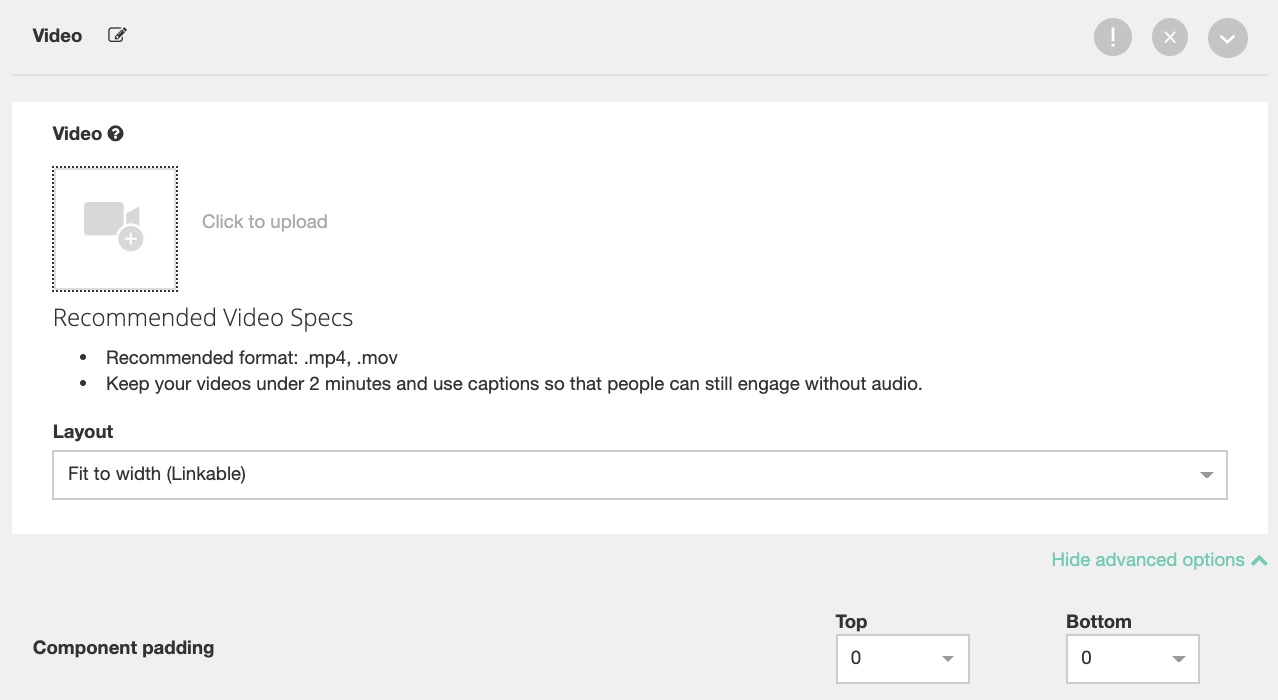Viewport: 1278px width, 700px height.
Task: Click the 'Video' component title in header
Action: pyautogui.click(x=57, y=36)
